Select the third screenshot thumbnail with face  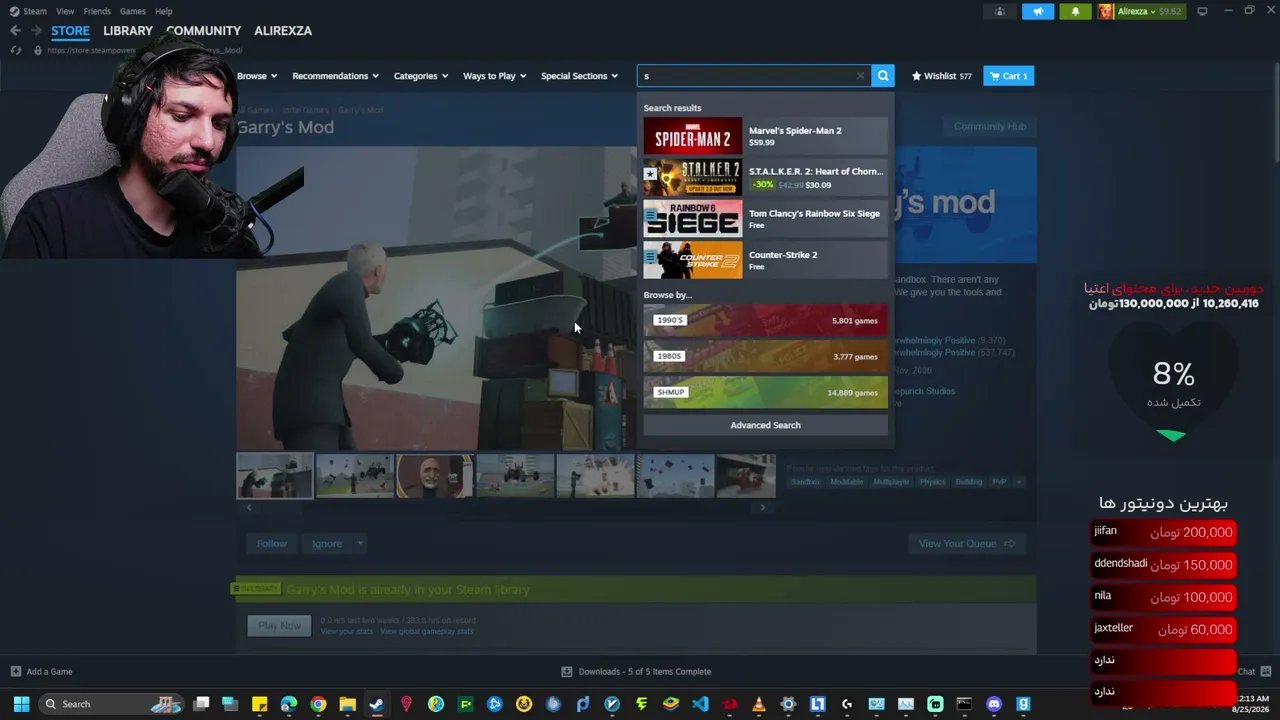tap(435, 476)
